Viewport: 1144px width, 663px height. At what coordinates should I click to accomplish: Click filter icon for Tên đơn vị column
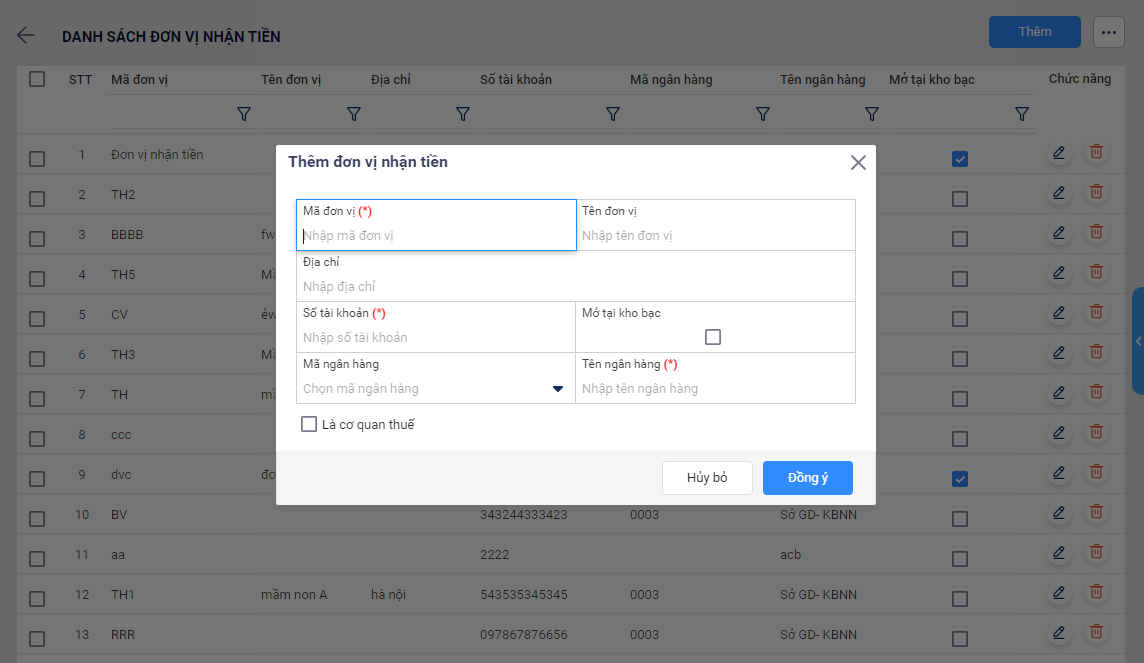pyautogui.click(x=354, y=115)
